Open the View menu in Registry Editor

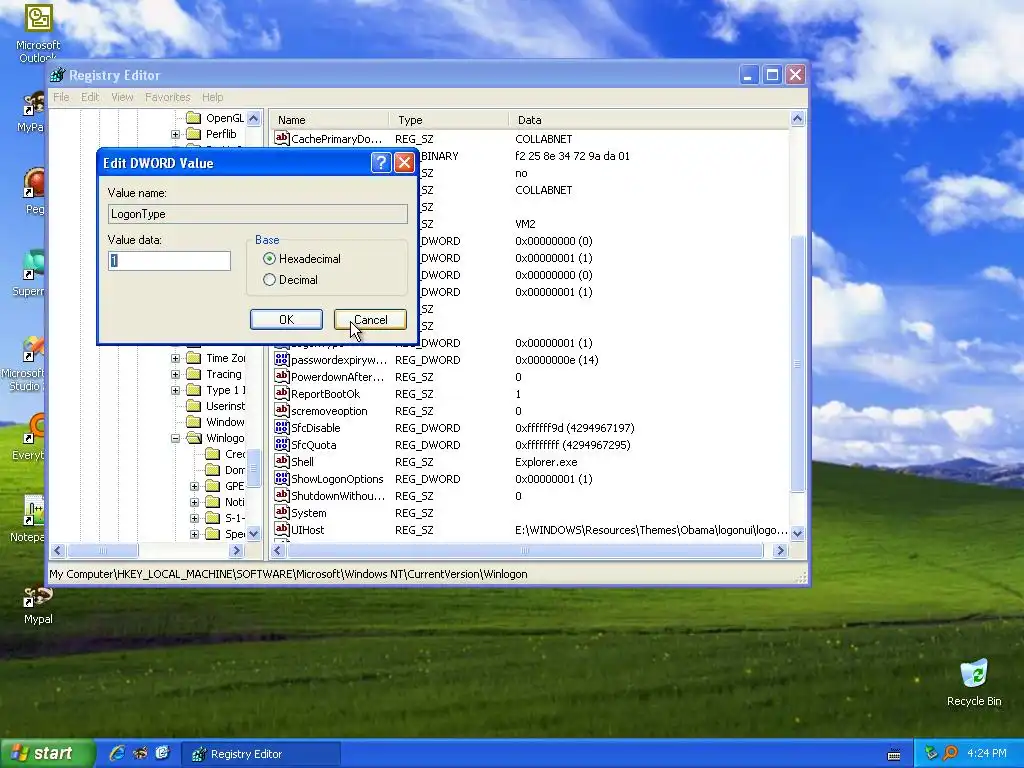coord(122,97)
